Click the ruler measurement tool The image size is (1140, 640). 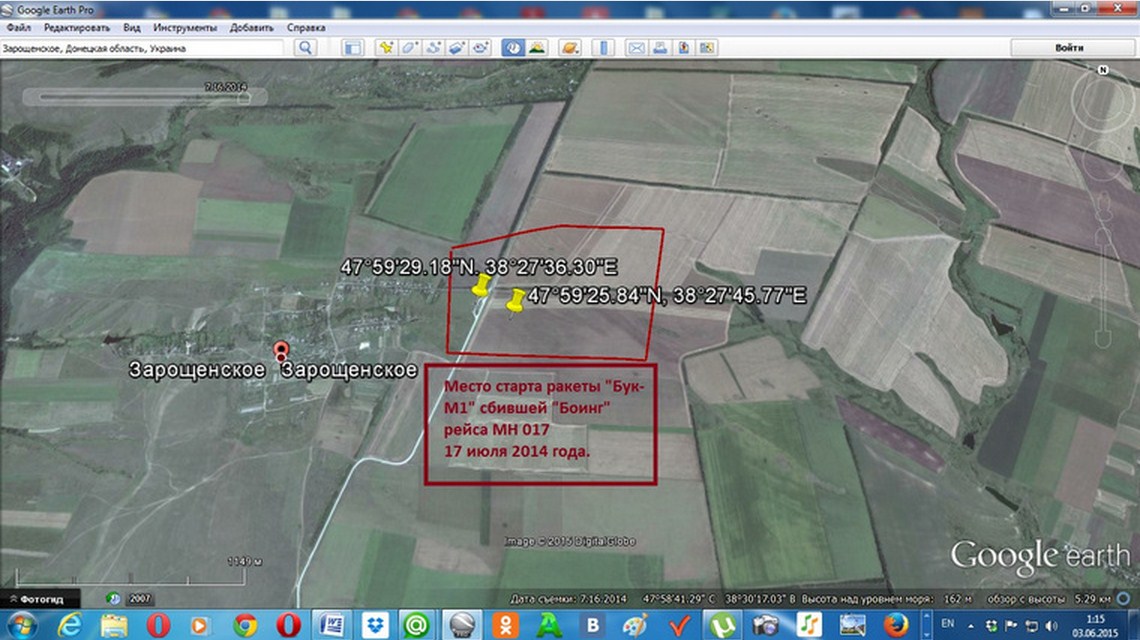coord(602,48)
